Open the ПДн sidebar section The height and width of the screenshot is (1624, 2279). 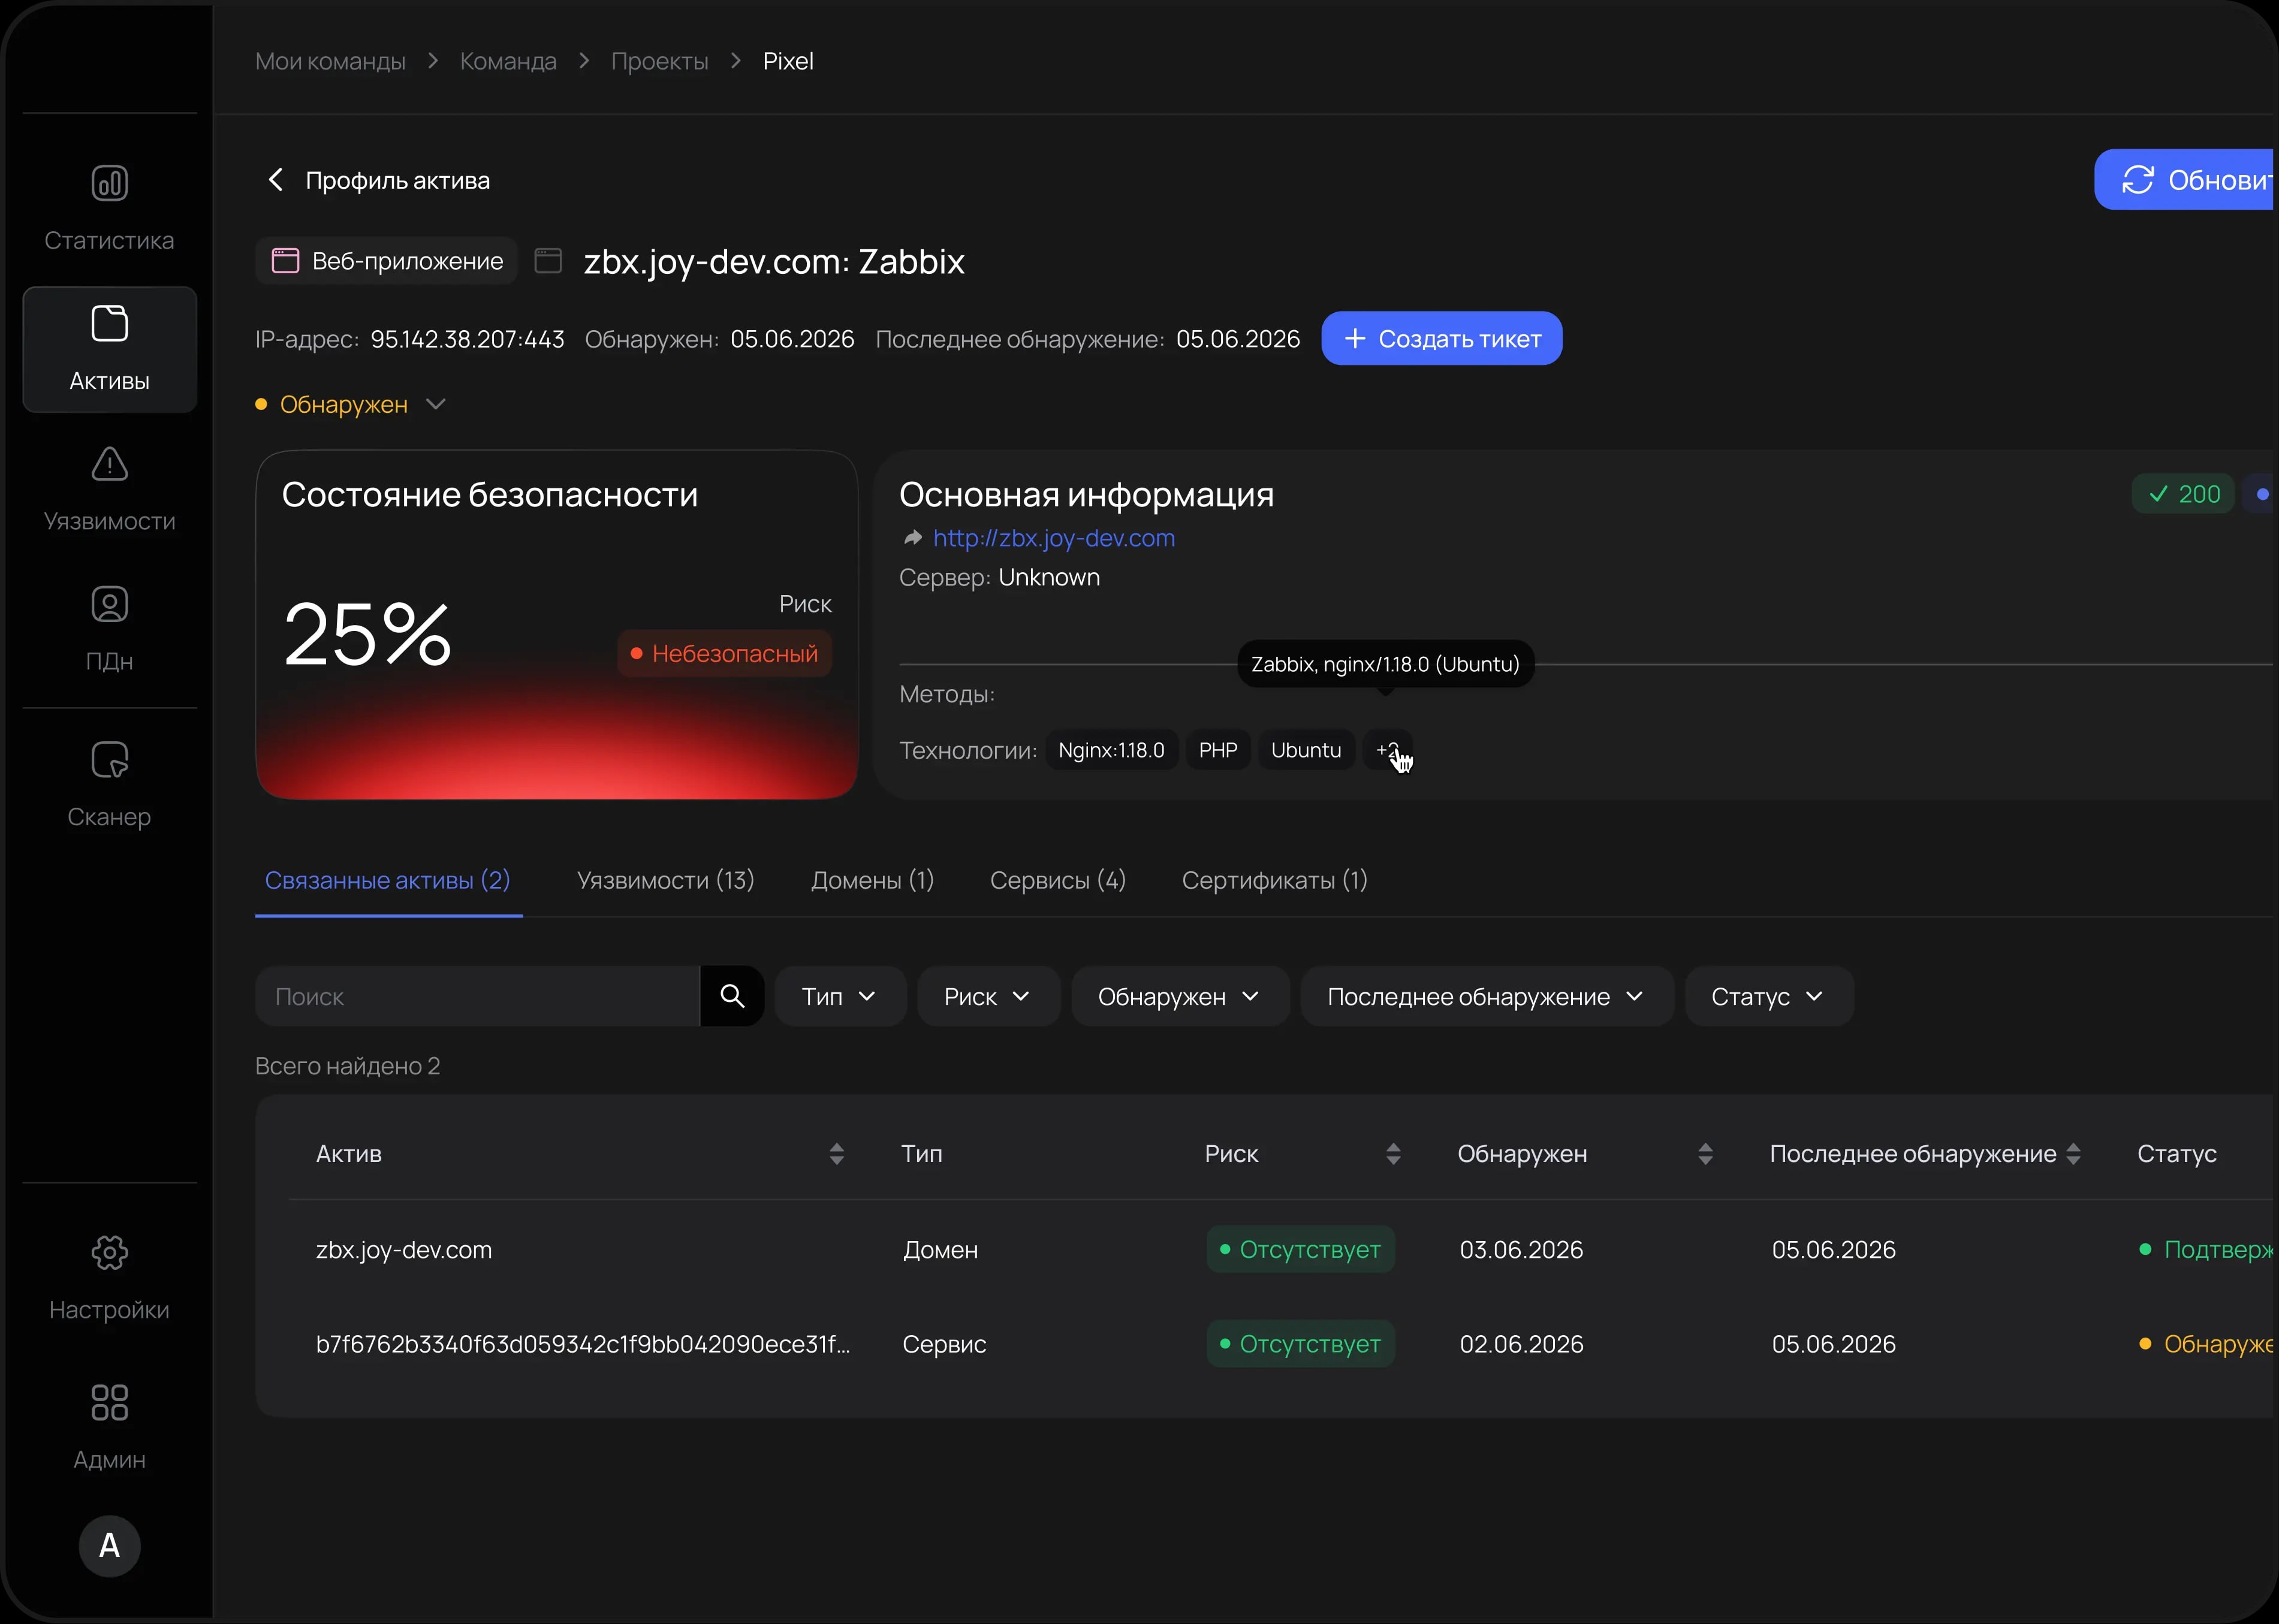109,629
